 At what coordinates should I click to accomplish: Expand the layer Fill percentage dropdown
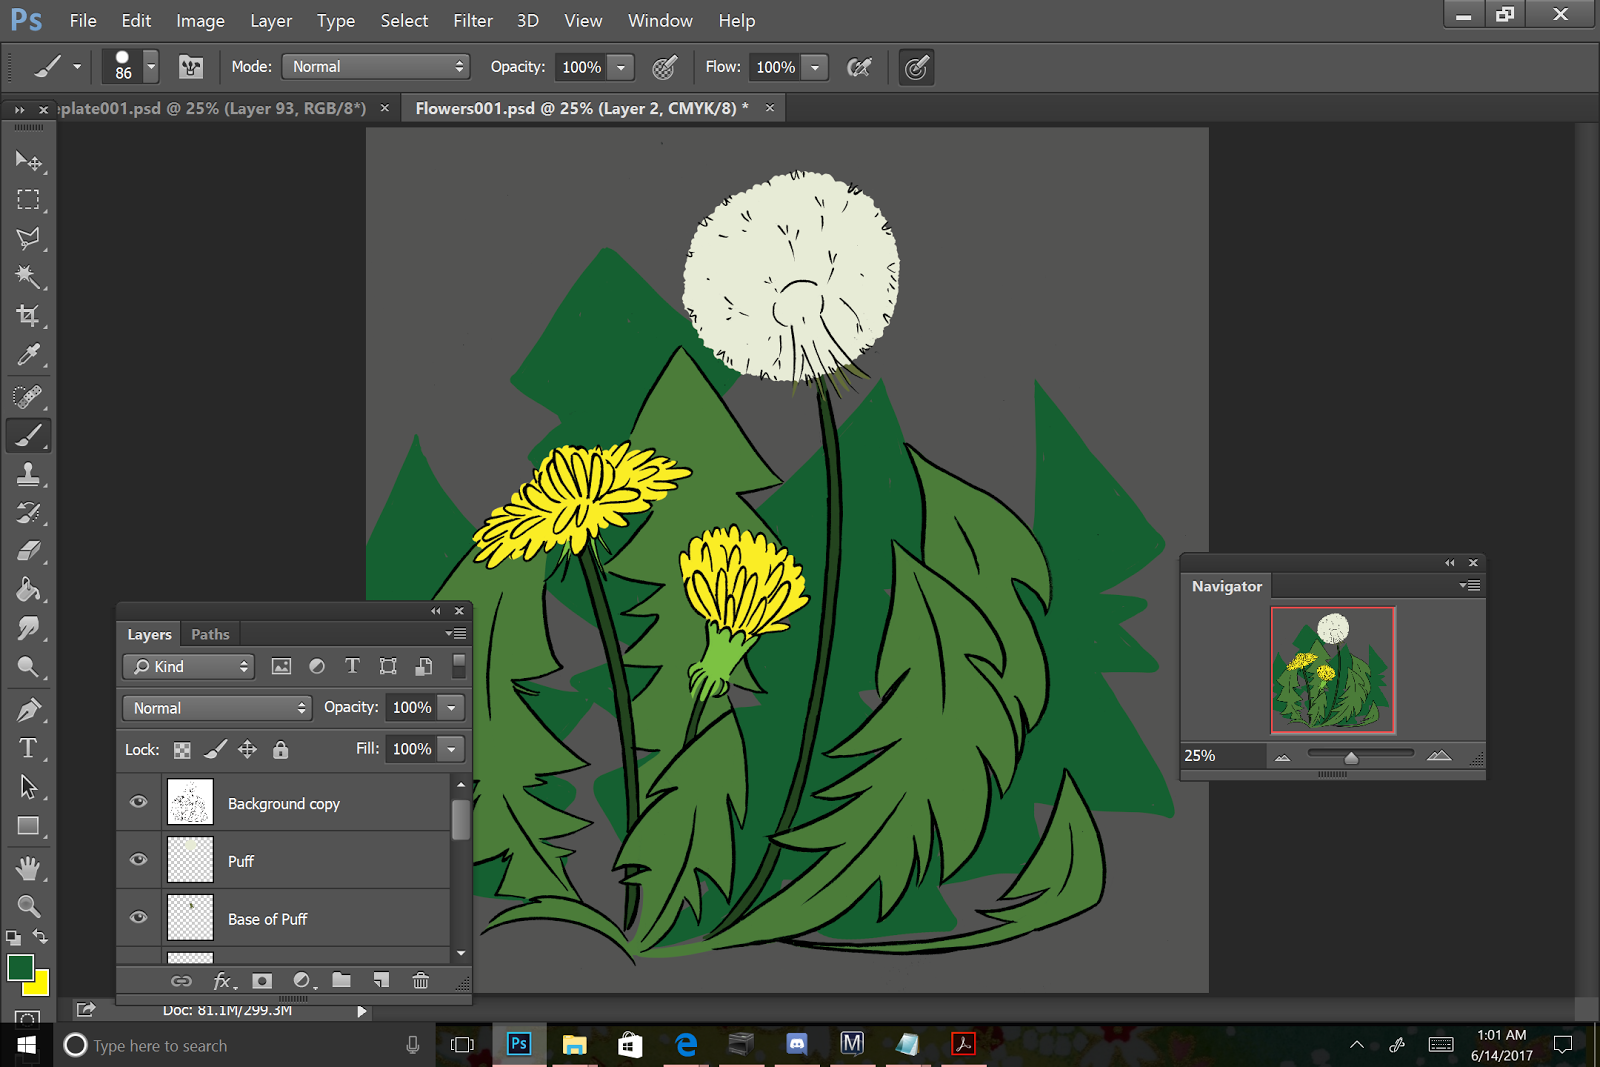[452, 749]
